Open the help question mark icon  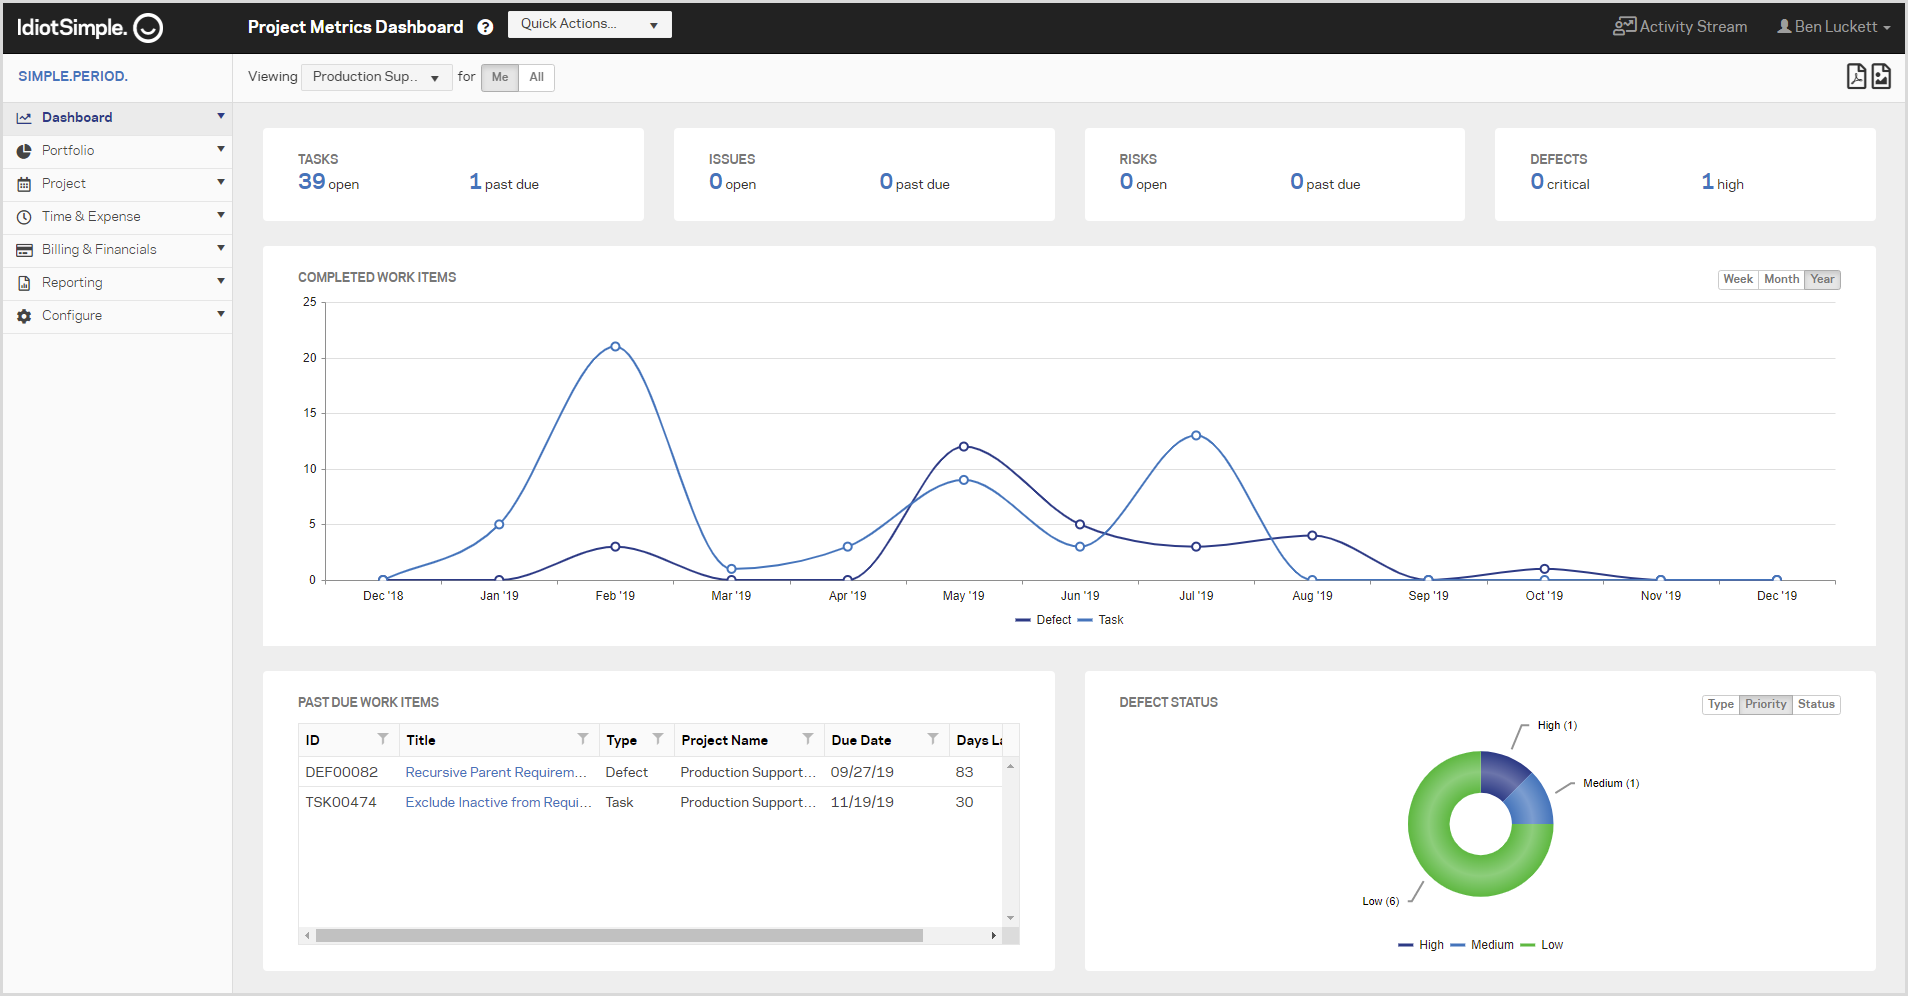click(x=485, y=27)
